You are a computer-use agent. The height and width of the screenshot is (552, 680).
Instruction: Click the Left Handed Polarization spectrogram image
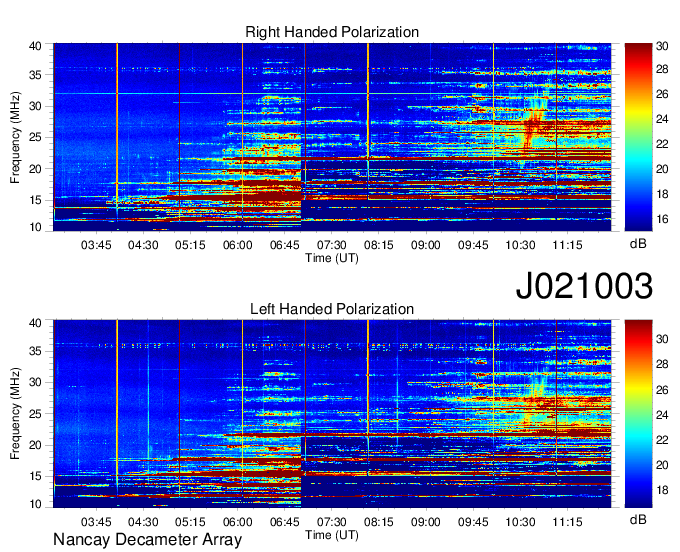point(332,414)
